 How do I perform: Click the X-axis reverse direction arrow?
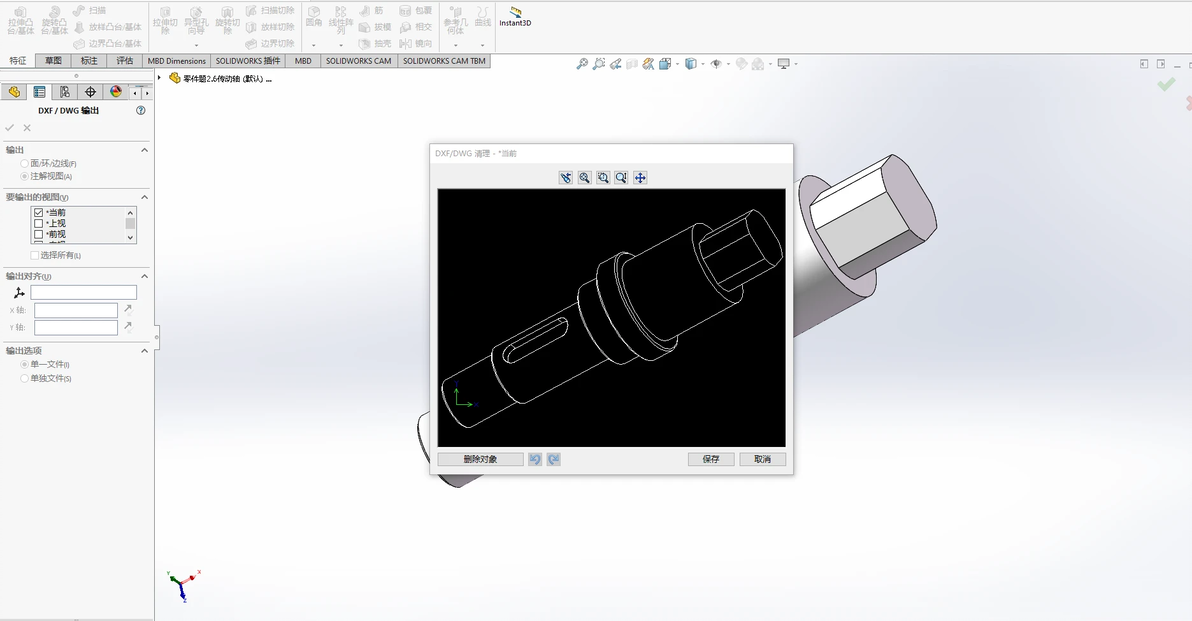pos(128,309)
